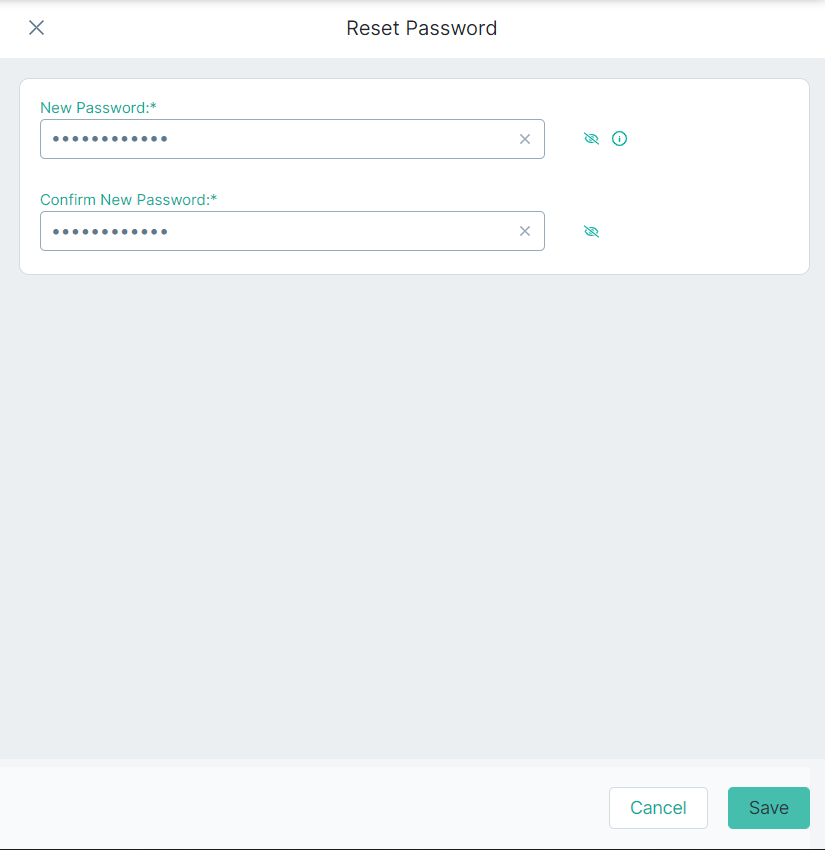
Task: Cancel the password reset
Action: (658, 808)
